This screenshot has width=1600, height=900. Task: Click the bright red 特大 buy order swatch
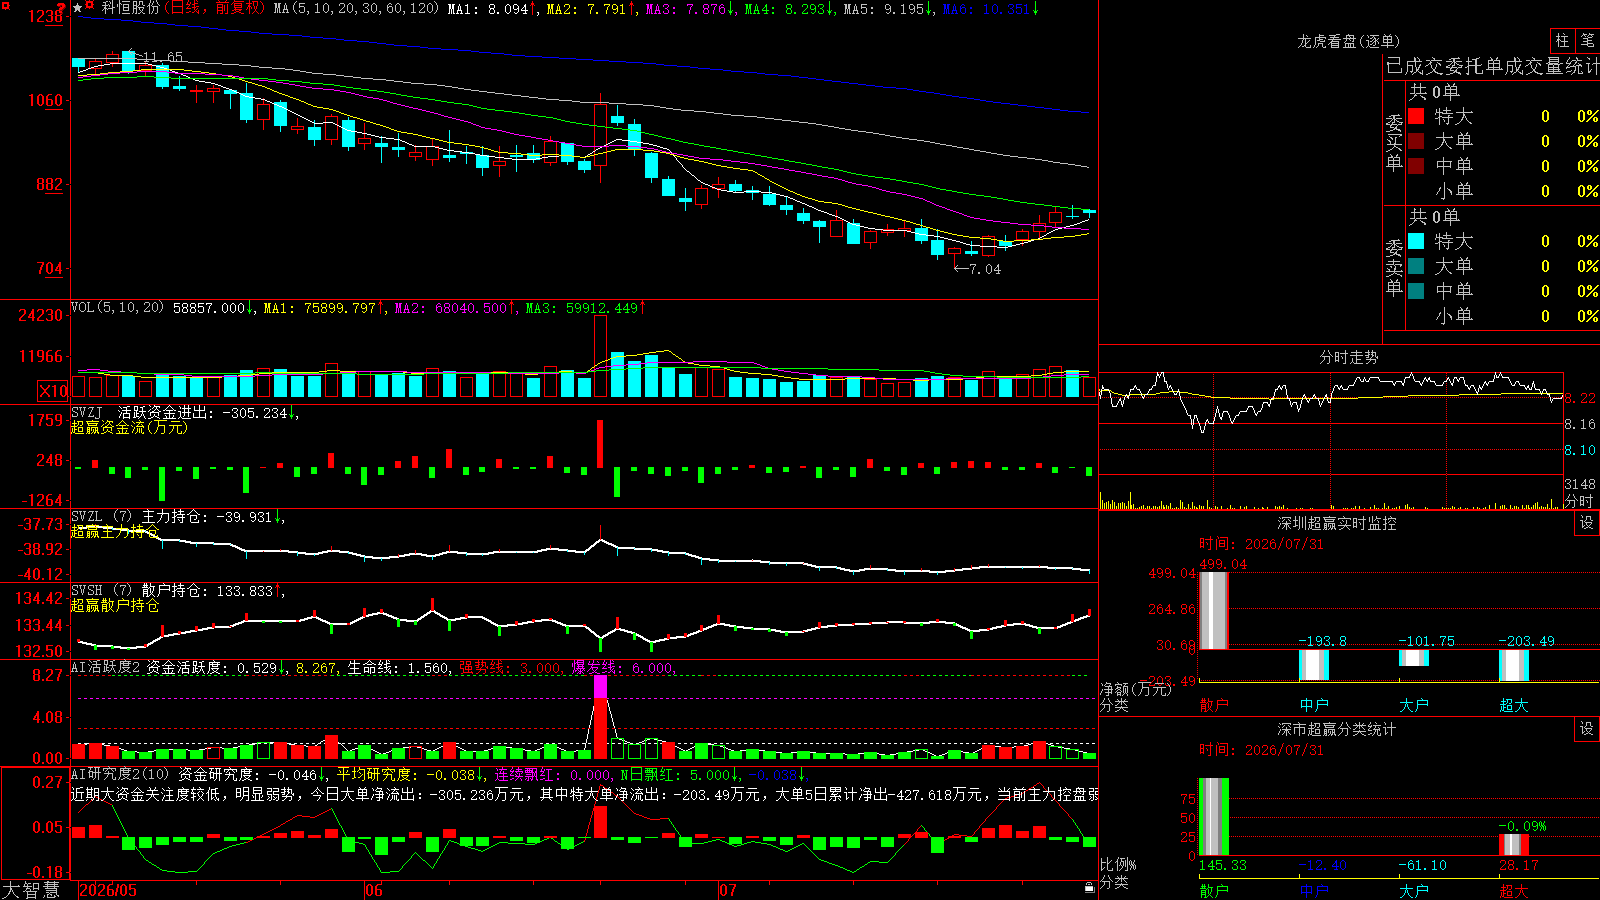(x=1416, y=116)
